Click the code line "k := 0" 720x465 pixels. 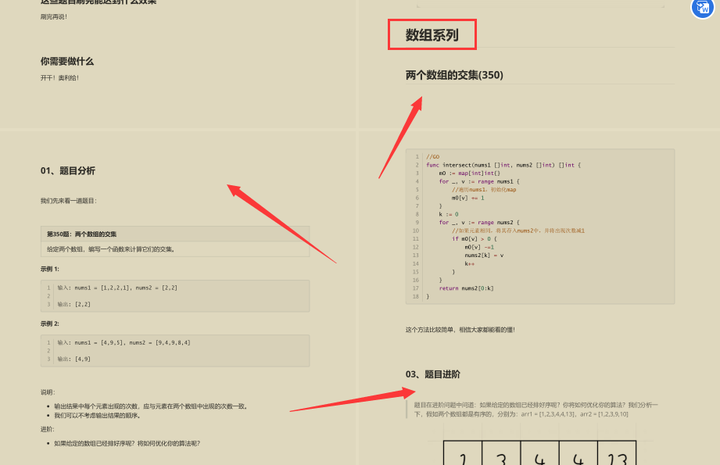coord(449,214)
